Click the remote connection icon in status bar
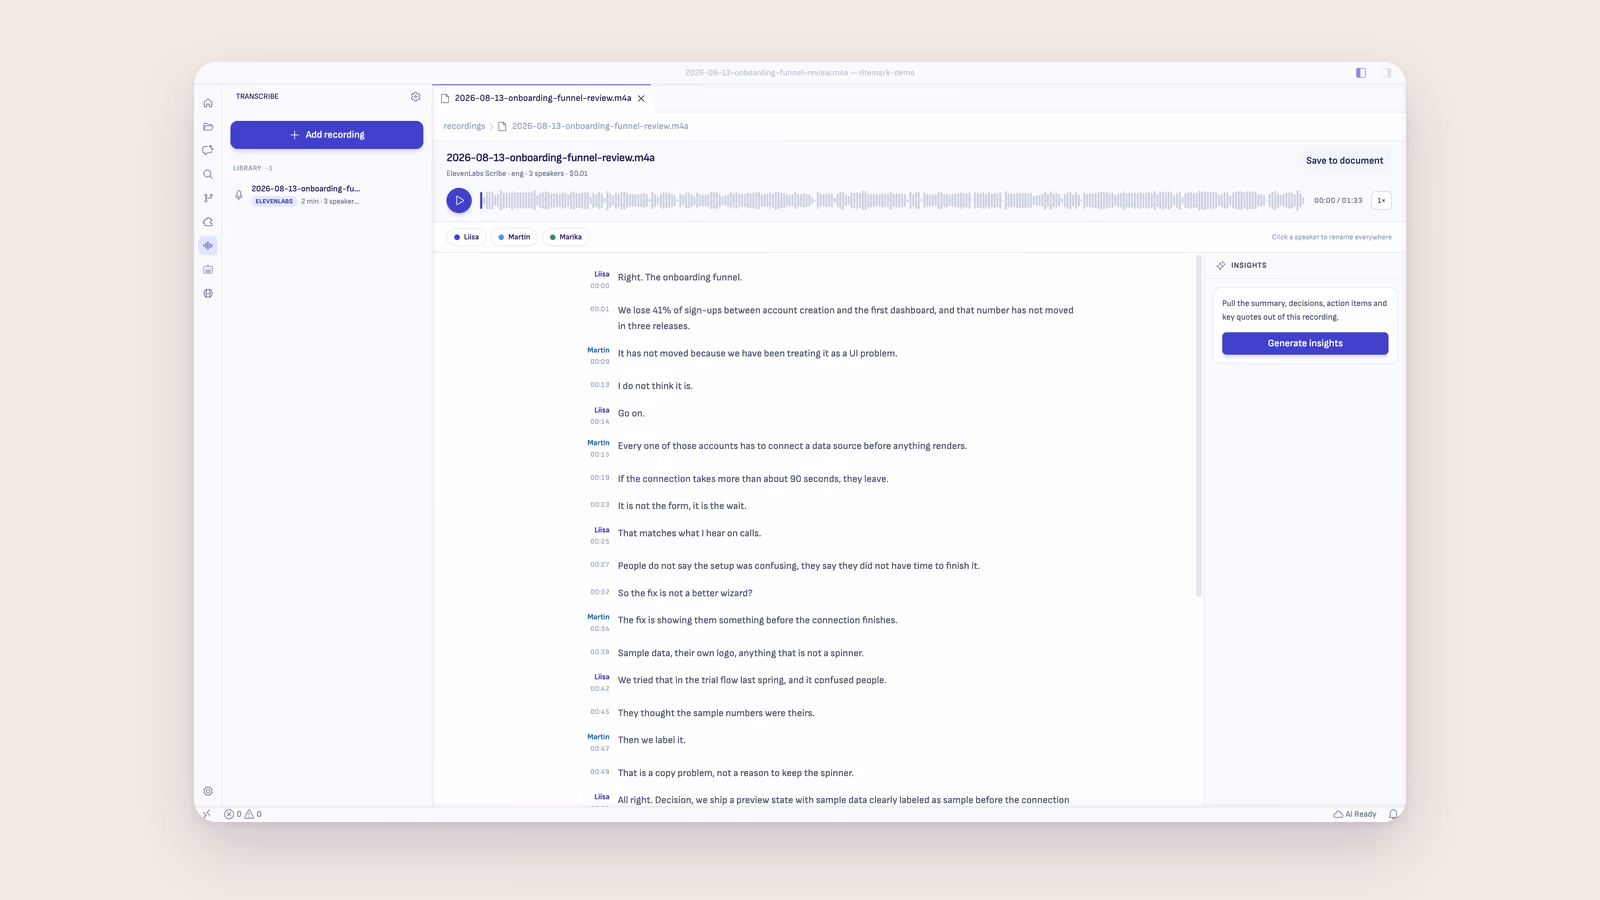This screenshot has height=900, width=1600. (206, 814)
